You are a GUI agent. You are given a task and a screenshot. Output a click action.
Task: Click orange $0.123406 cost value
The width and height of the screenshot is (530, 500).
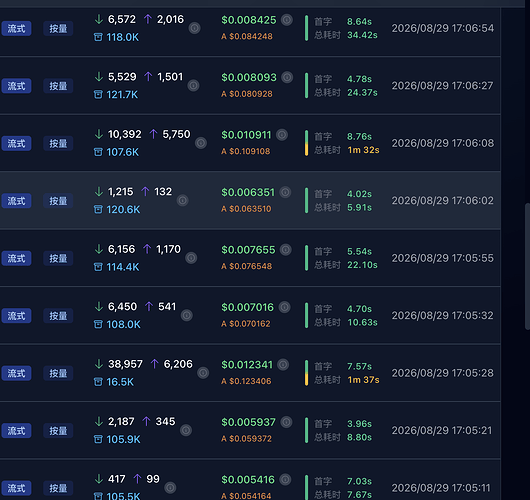click(x=246, y=381)
